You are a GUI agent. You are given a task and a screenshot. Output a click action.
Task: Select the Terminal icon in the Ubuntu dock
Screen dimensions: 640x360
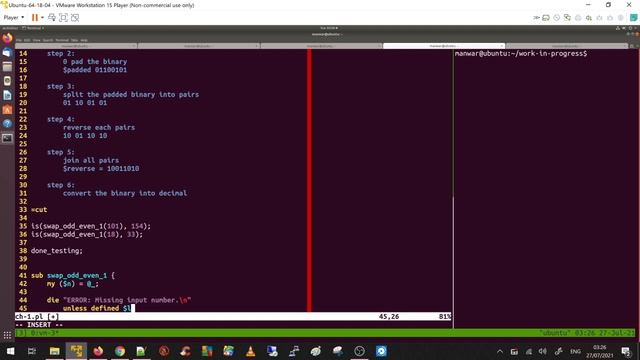[7, 138]
